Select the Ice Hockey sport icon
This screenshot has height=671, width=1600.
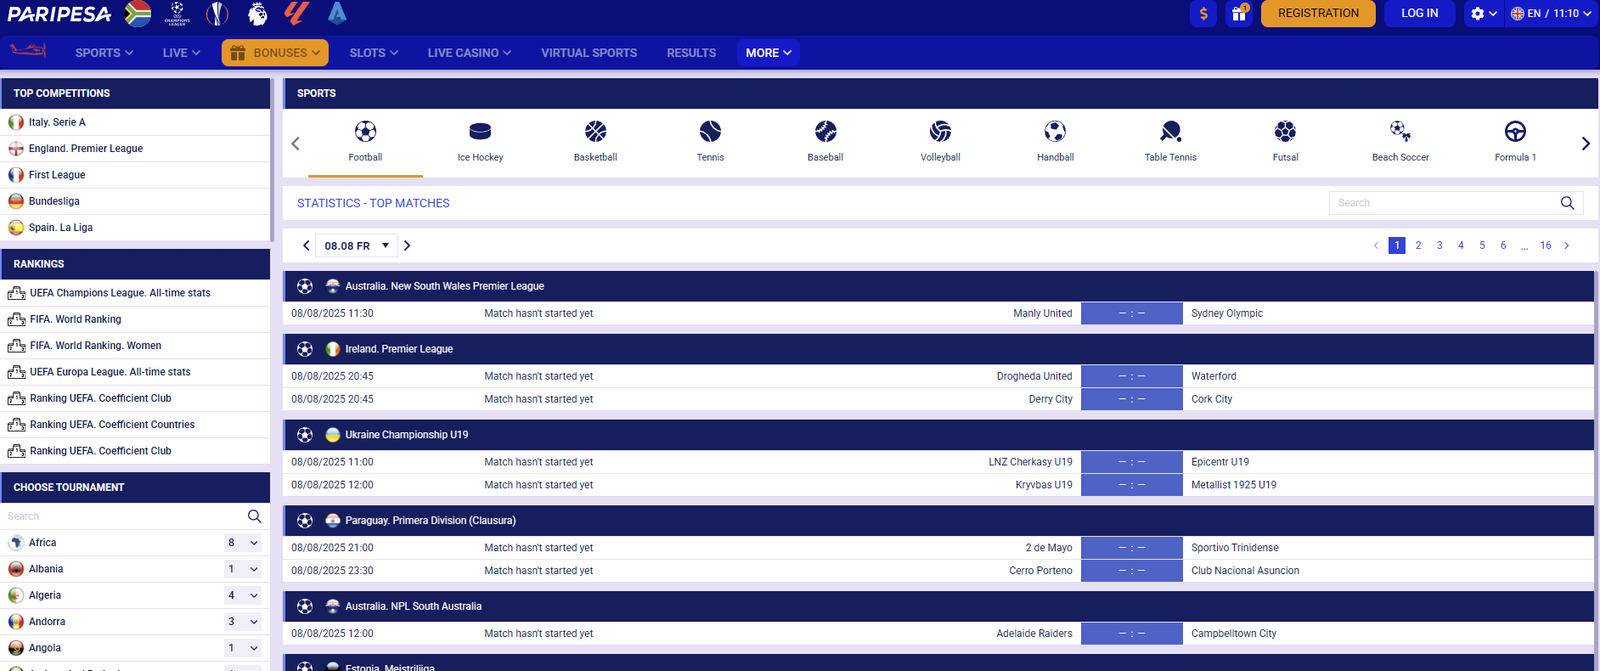click(x=480, y=132)
